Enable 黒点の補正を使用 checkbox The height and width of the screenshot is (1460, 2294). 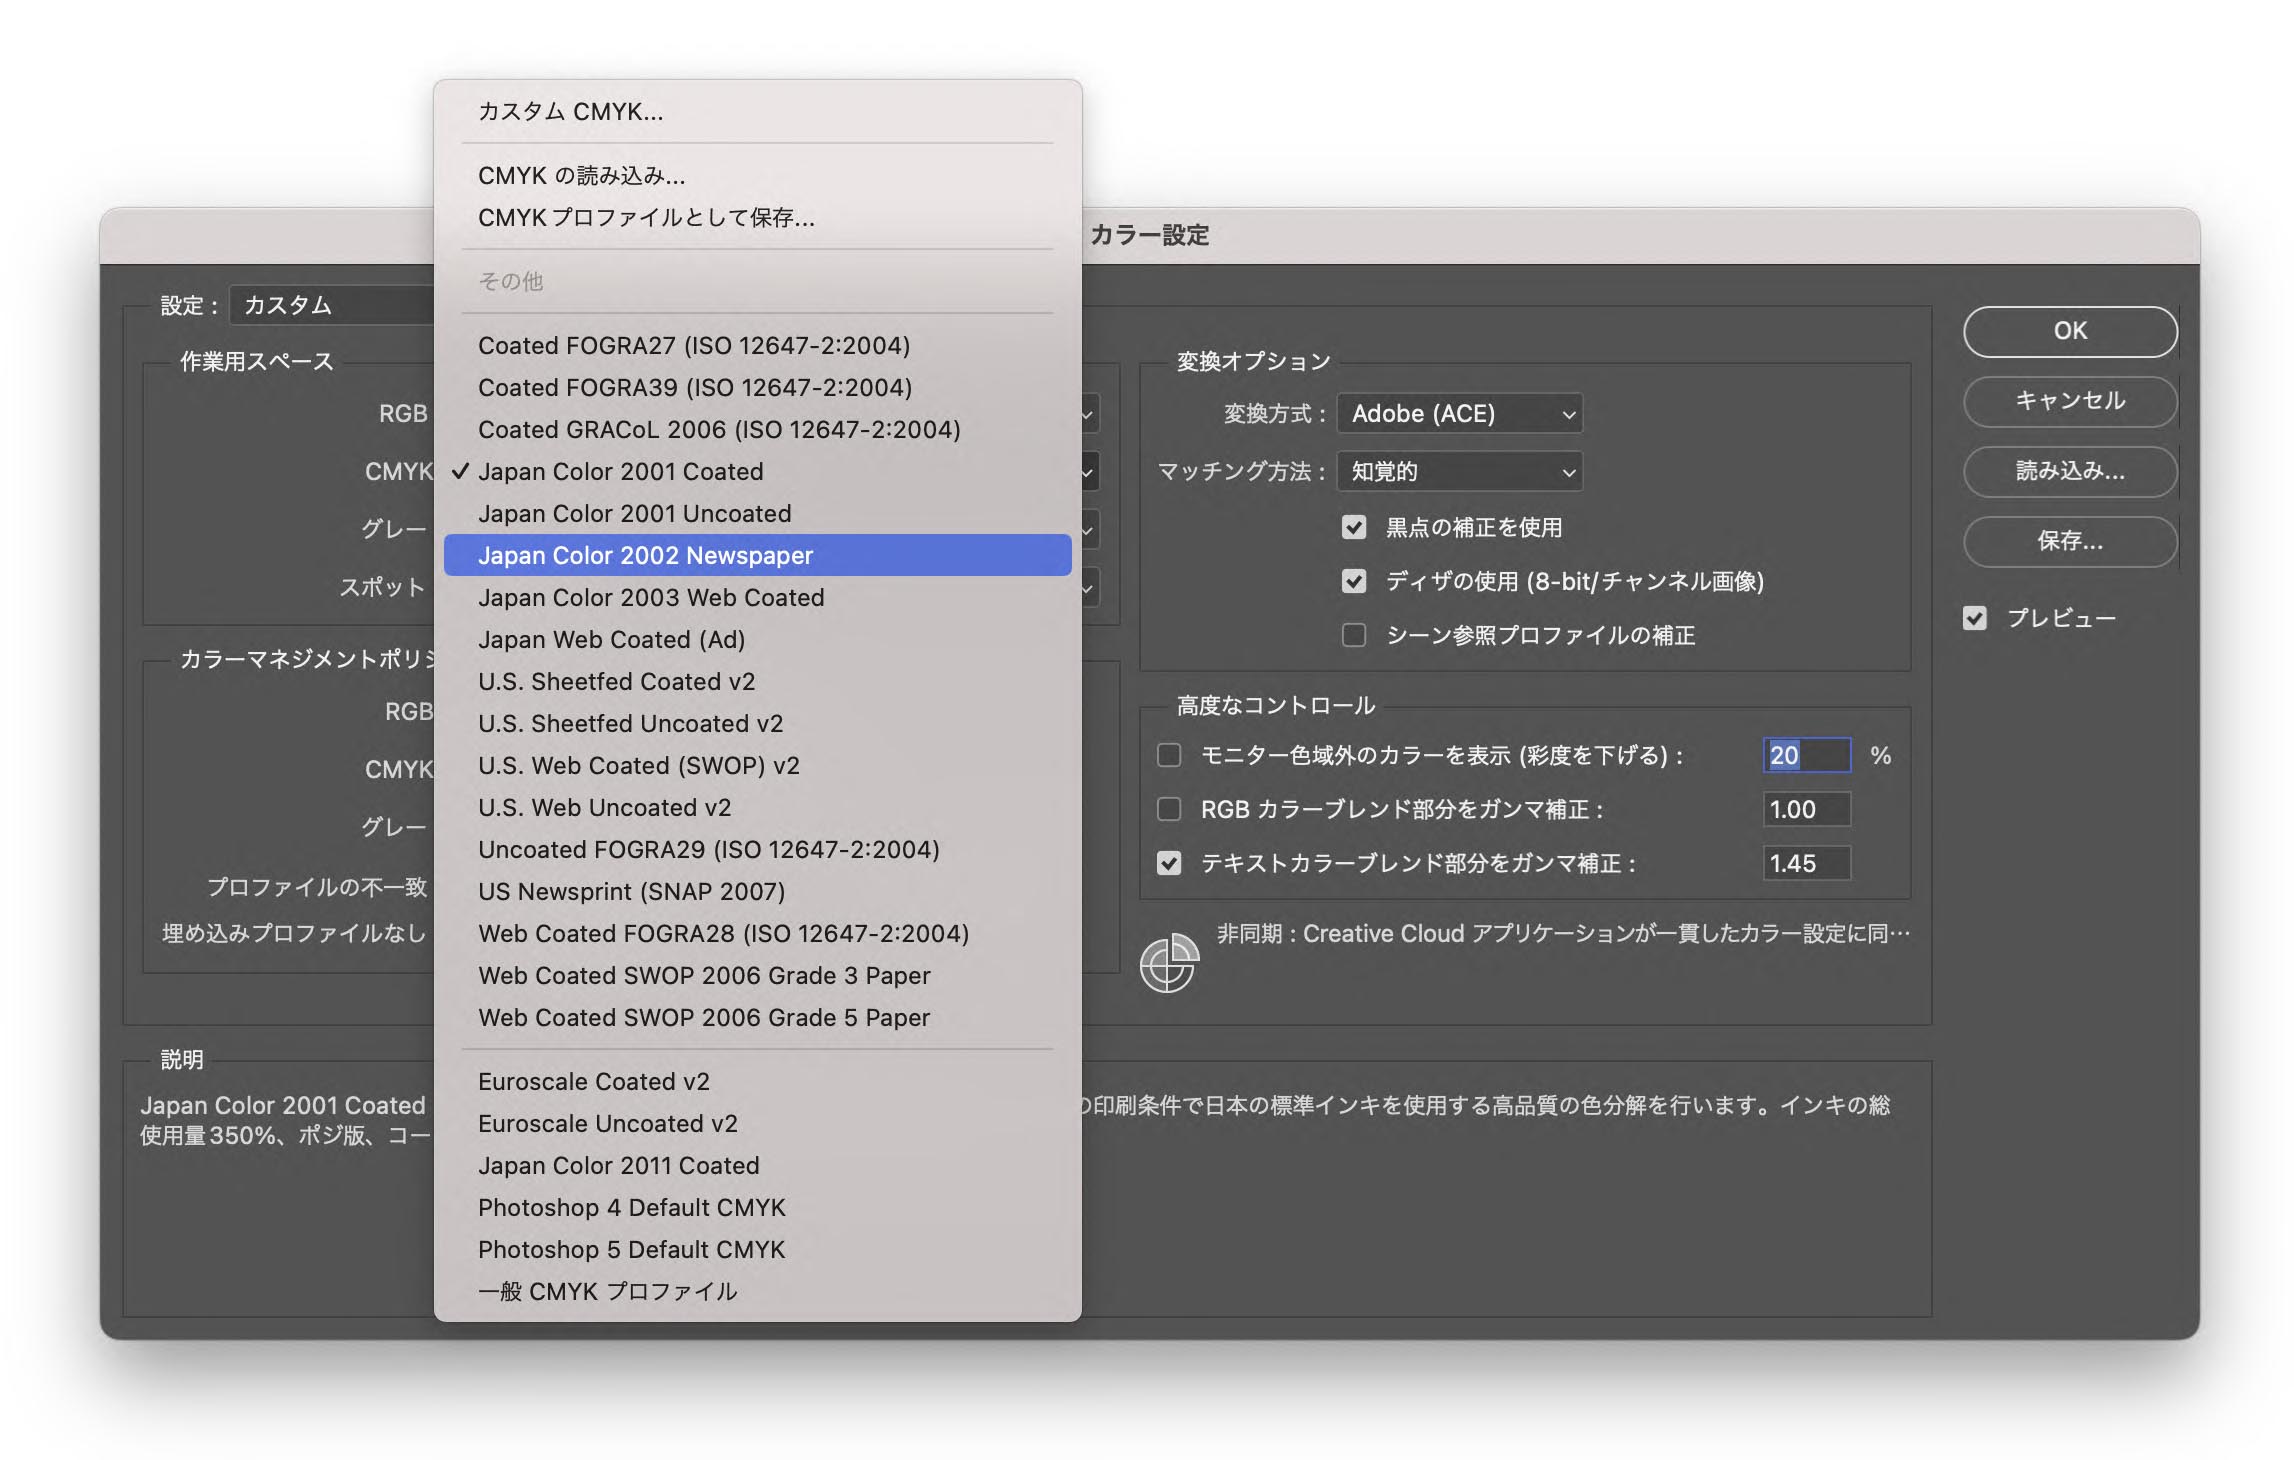pos(1354,527)
